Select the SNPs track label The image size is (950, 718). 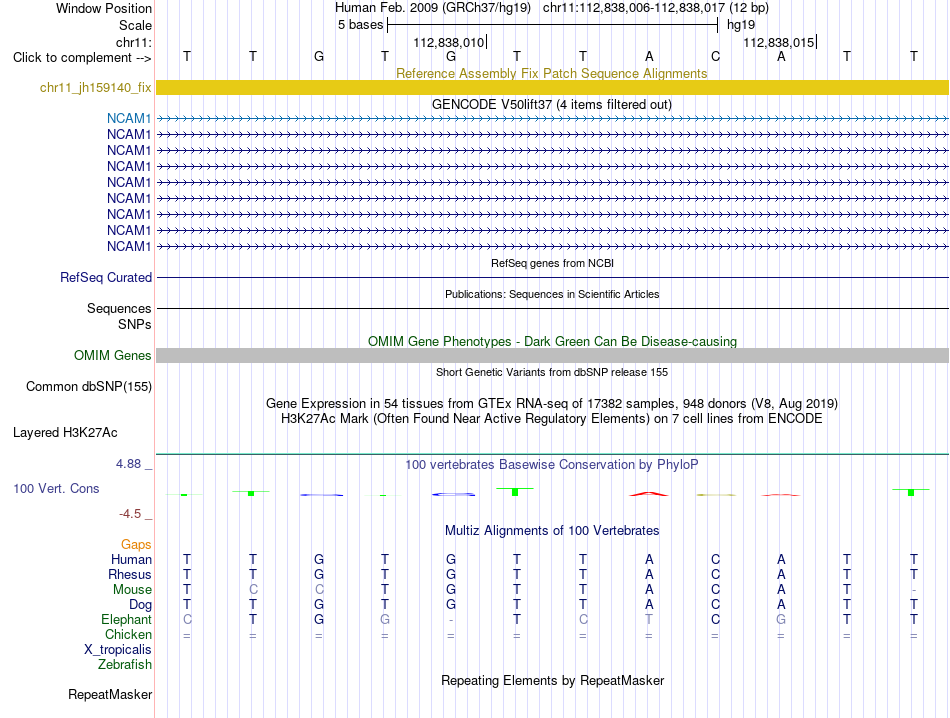pos(135,324)
